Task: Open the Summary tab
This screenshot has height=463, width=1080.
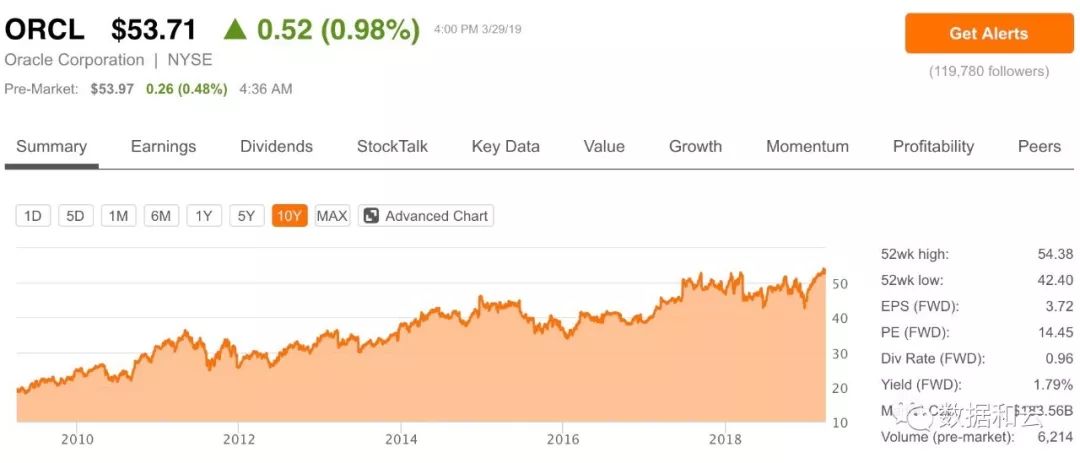Action: pyautogui.click(x=51, y=147)
